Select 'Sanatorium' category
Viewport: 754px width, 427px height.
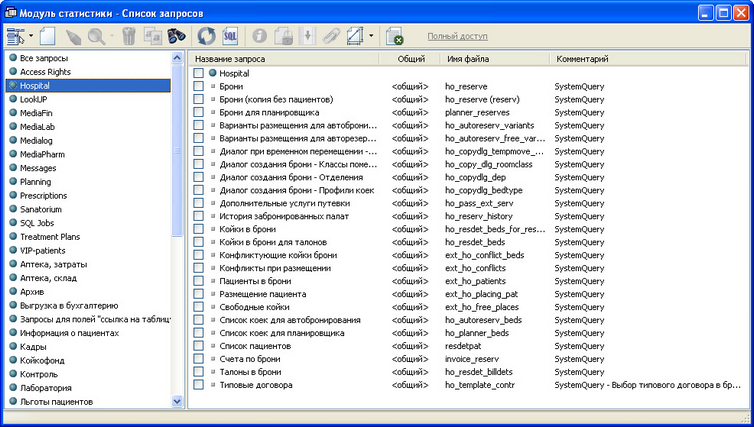40,209
